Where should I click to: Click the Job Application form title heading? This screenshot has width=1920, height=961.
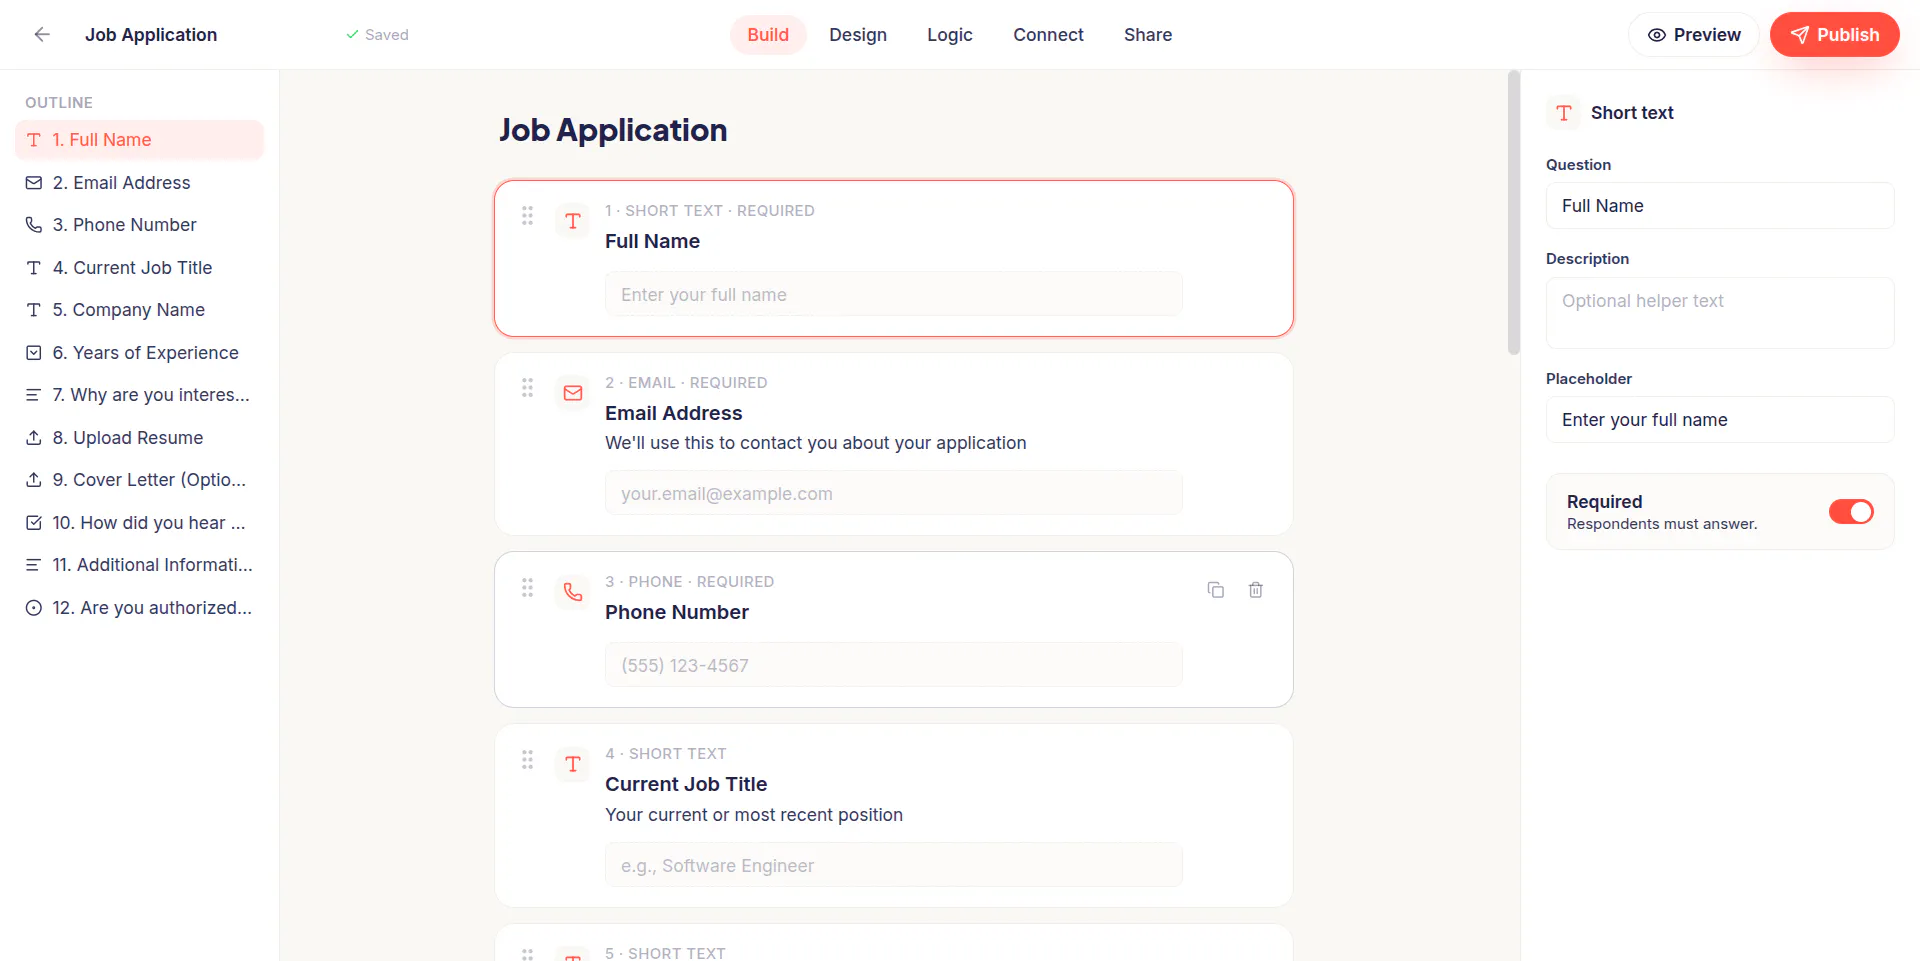pos(613,130)
